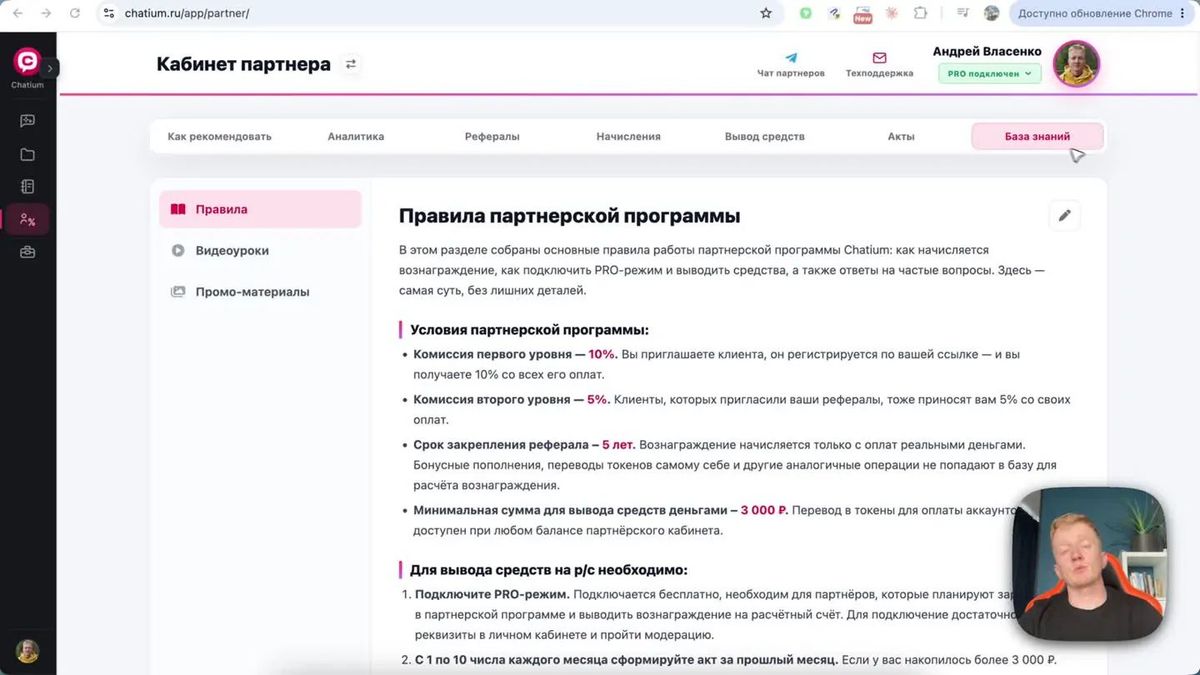
Task: Switch to Вывод средств tab
Action: 765,136
